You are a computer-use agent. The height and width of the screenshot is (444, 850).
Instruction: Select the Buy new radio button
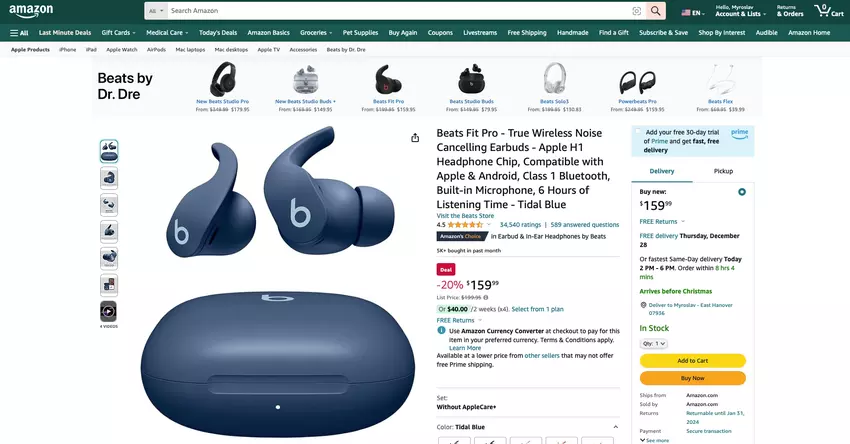point(742,191)
